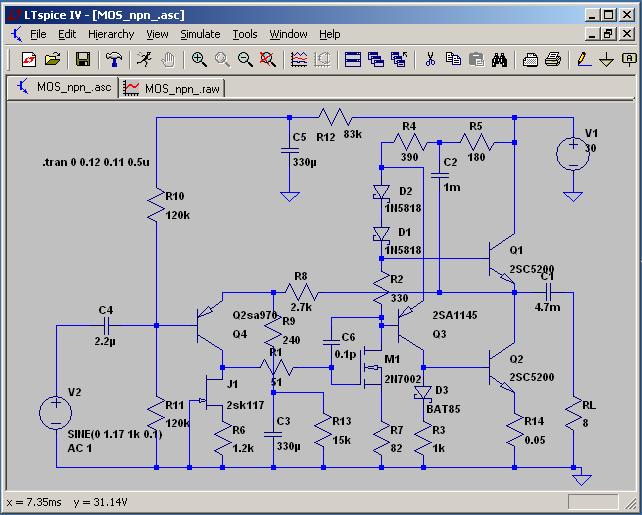Click the 2SC5200 label of Q1
The width and height of the screenshot is (642, 515).
coord(531,269)
